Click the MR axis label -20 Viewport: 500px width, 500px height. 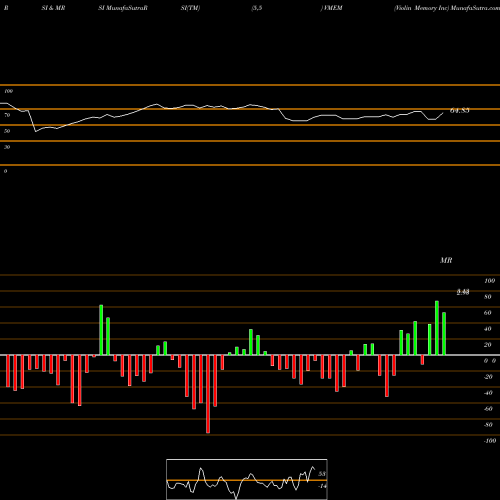tap(488, 377)
